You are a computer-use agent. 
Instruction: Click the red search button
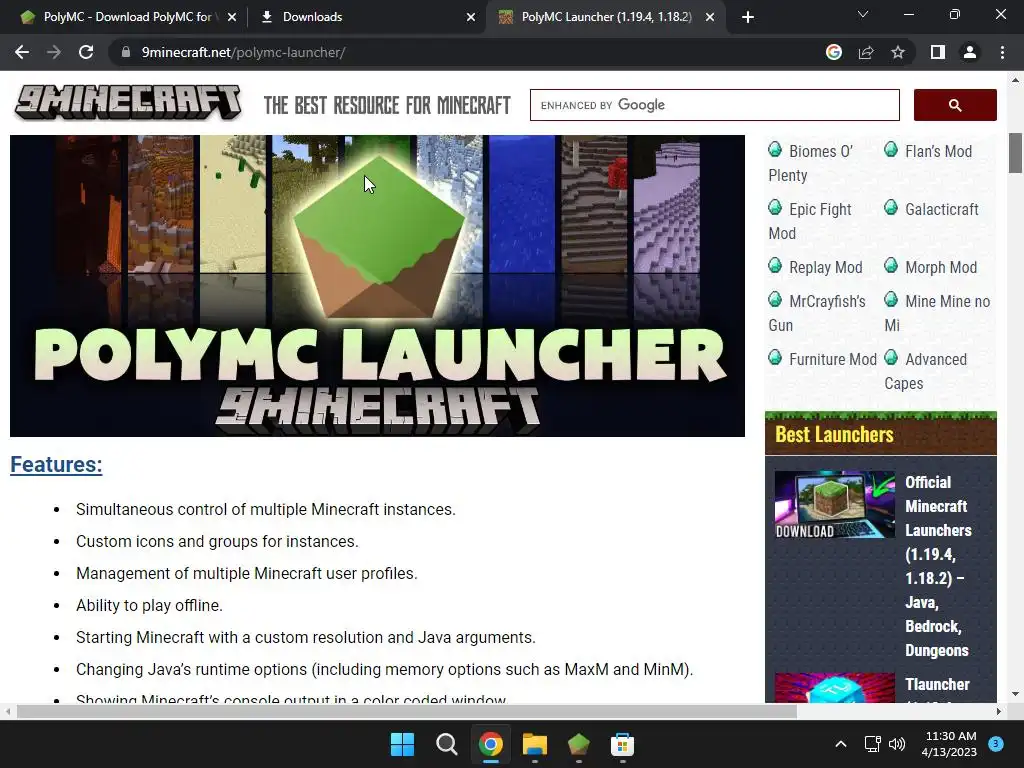(955, 105)
